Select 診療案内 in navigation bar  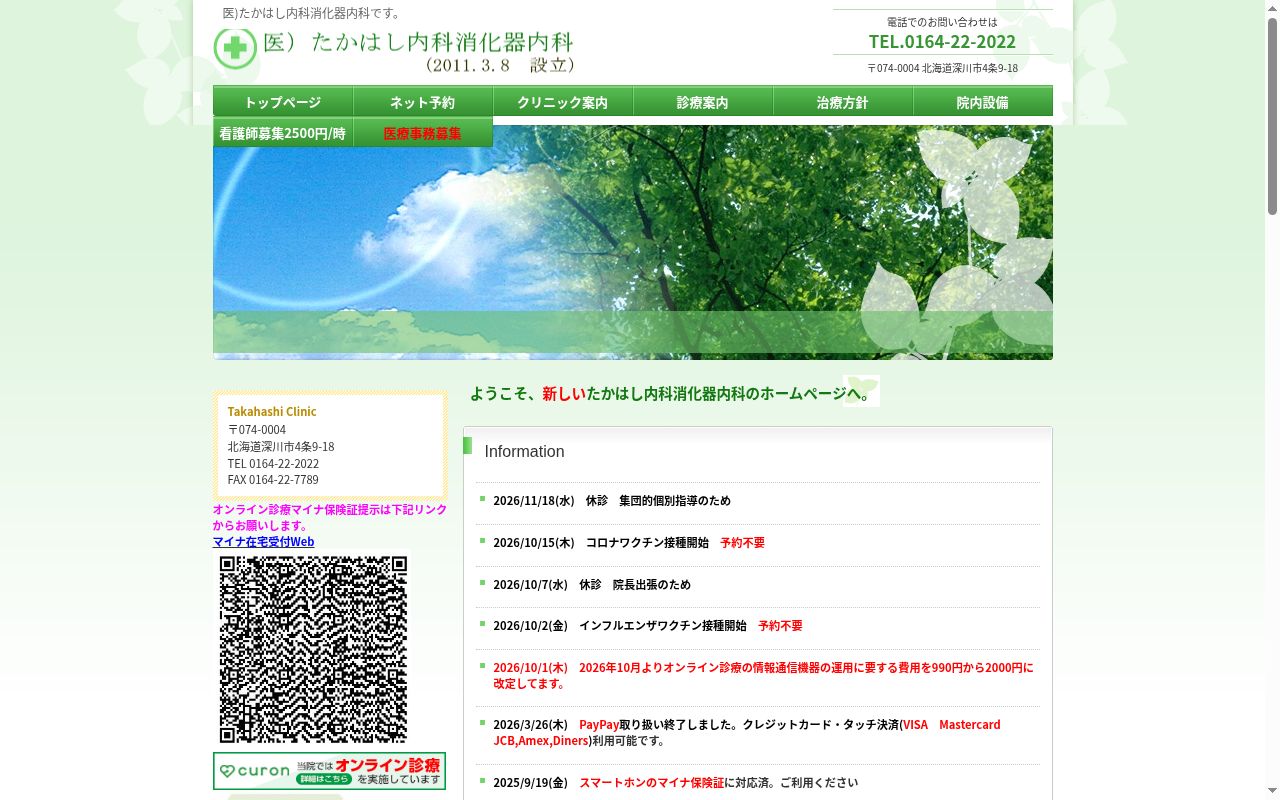click(703, 102)
